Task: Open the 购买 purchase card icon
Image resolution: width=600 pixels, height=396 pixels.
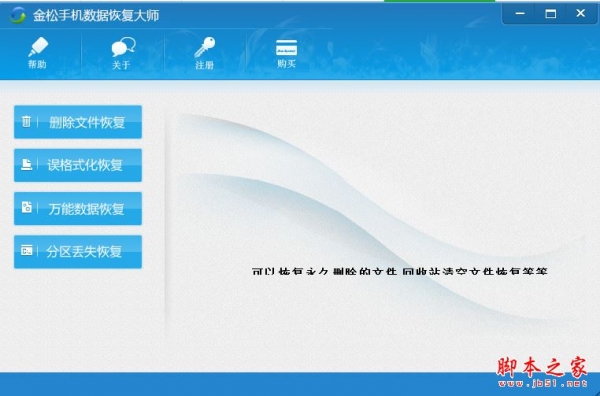Action: click(x=286, y=53)
